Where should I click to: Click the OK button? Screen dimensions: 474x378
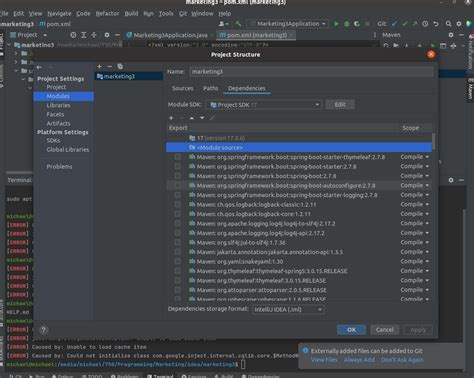pyautogui.click(x=351, y=330)
